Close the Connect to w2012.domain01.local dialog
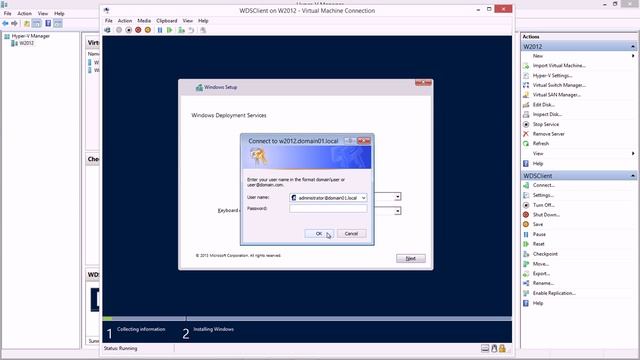 (x=364, y=141)
